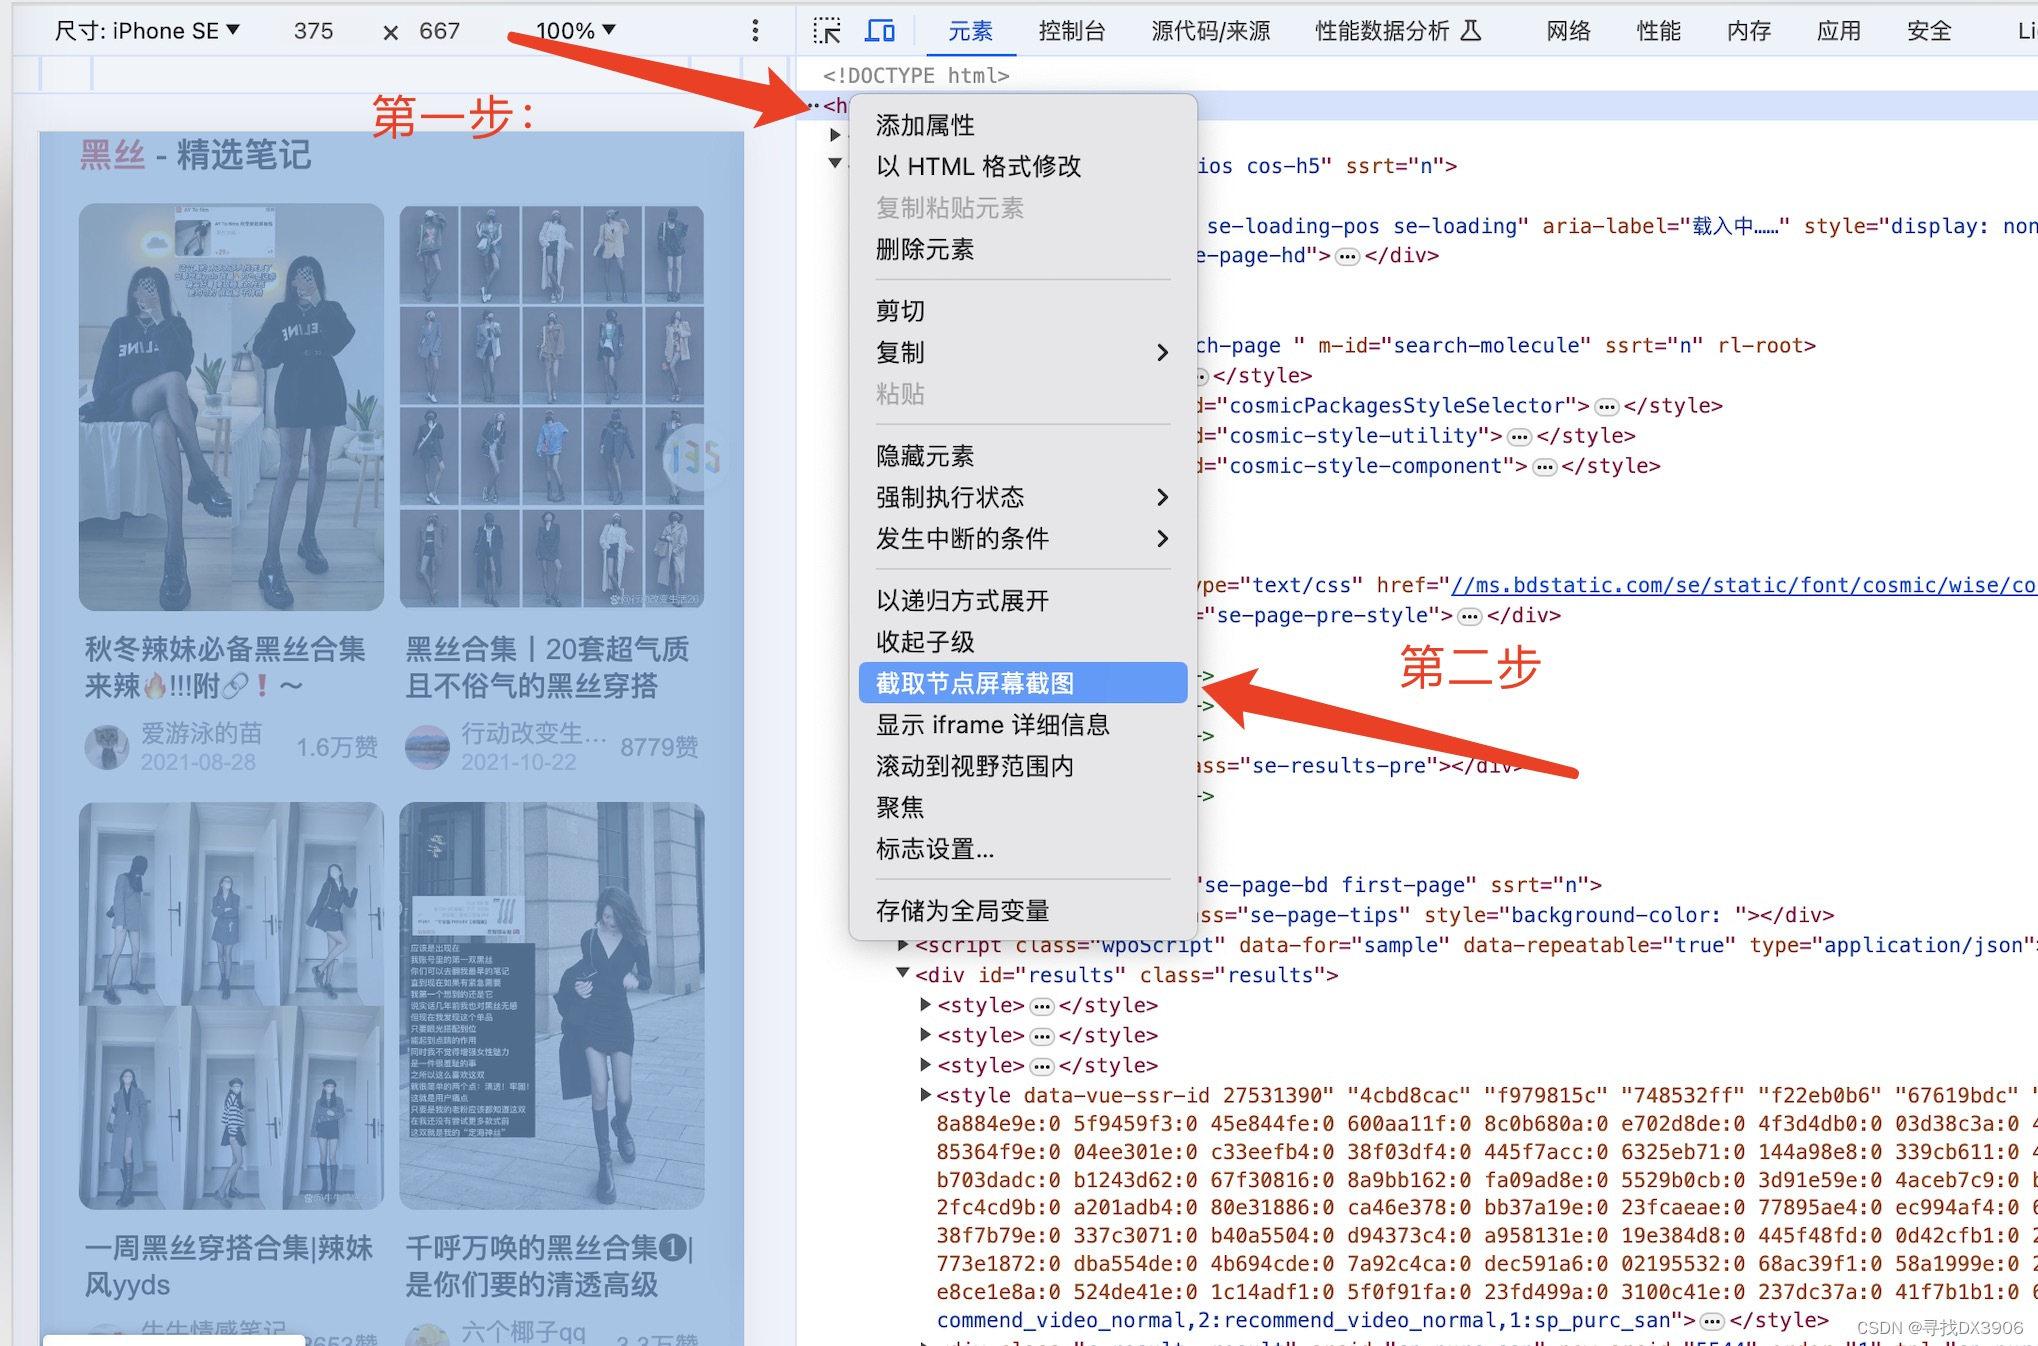Open the 秋冬辣妹必备黑丝合集 note thumbnail
The height and width of the screenshot is (1346, 2038).
pos(231,407)
